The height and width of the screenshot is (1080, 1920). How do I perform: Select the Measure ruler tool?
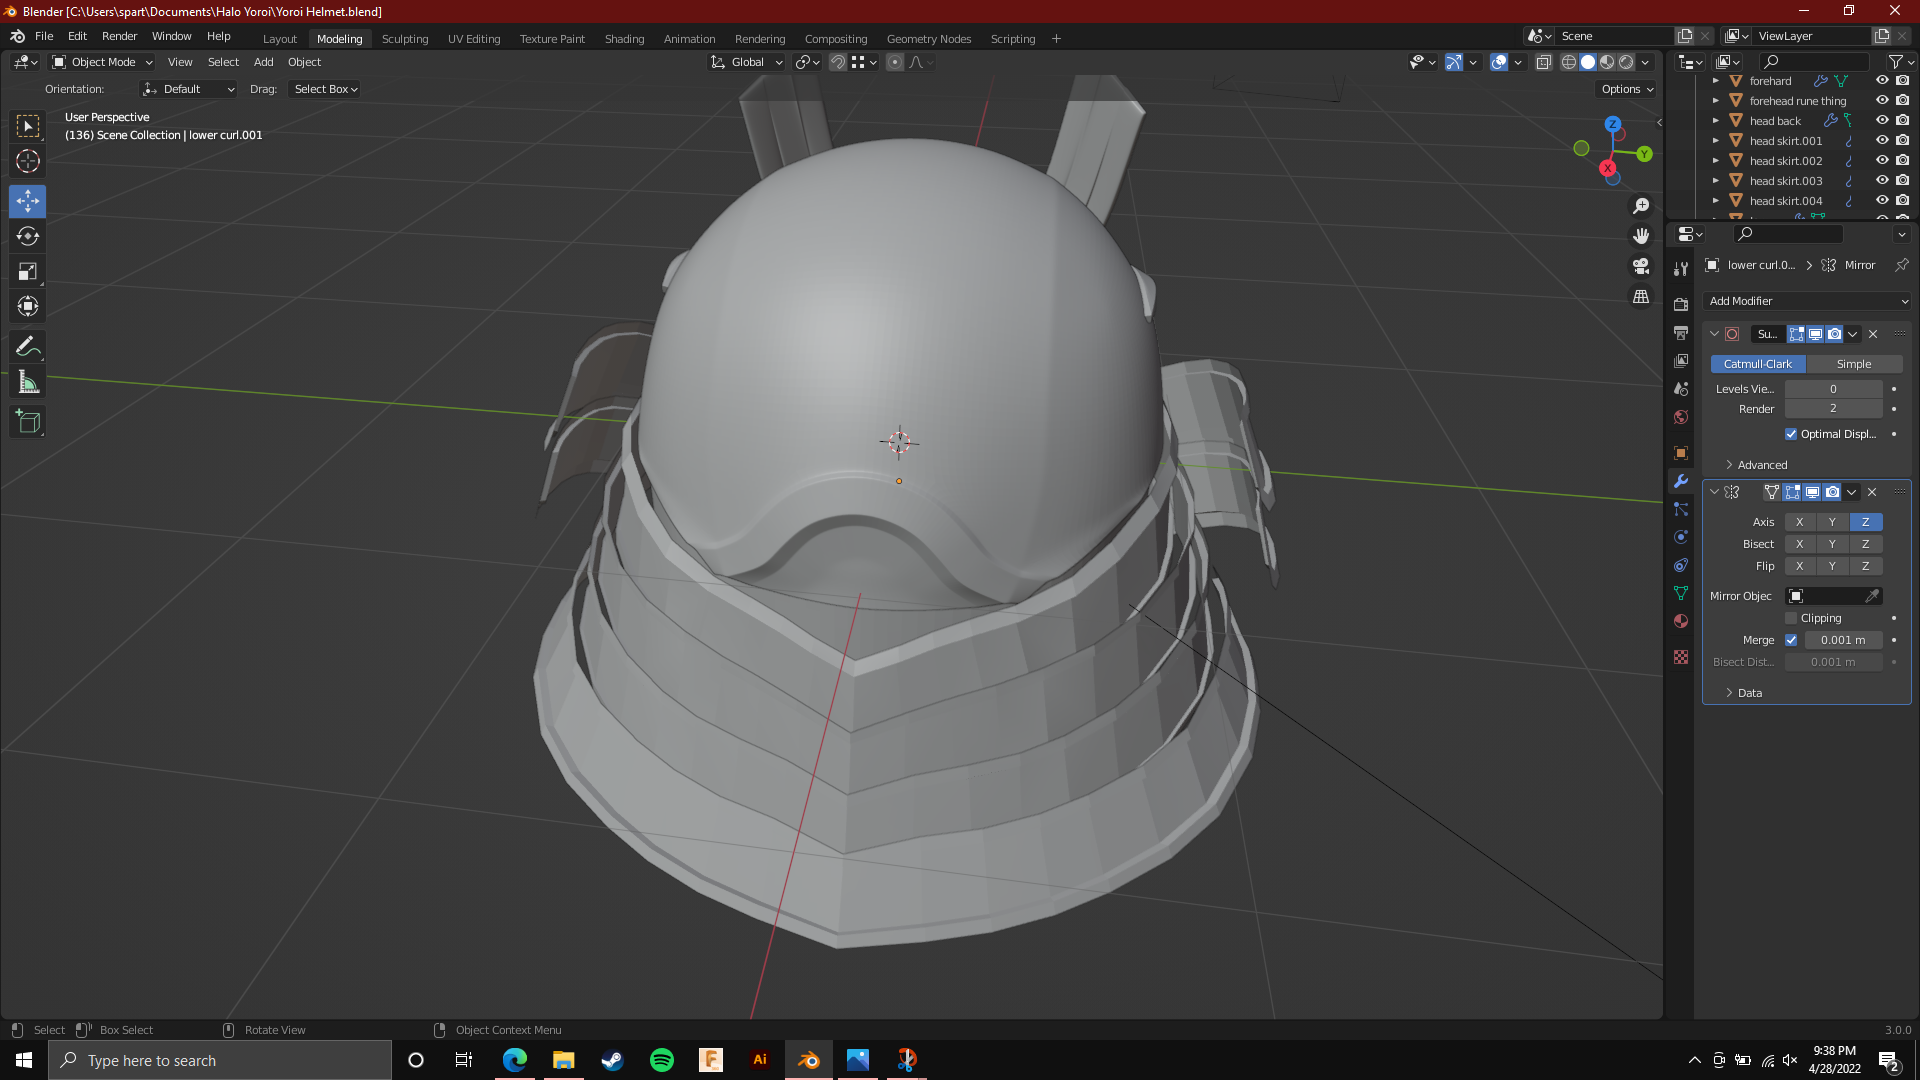(x=28, y=383)
